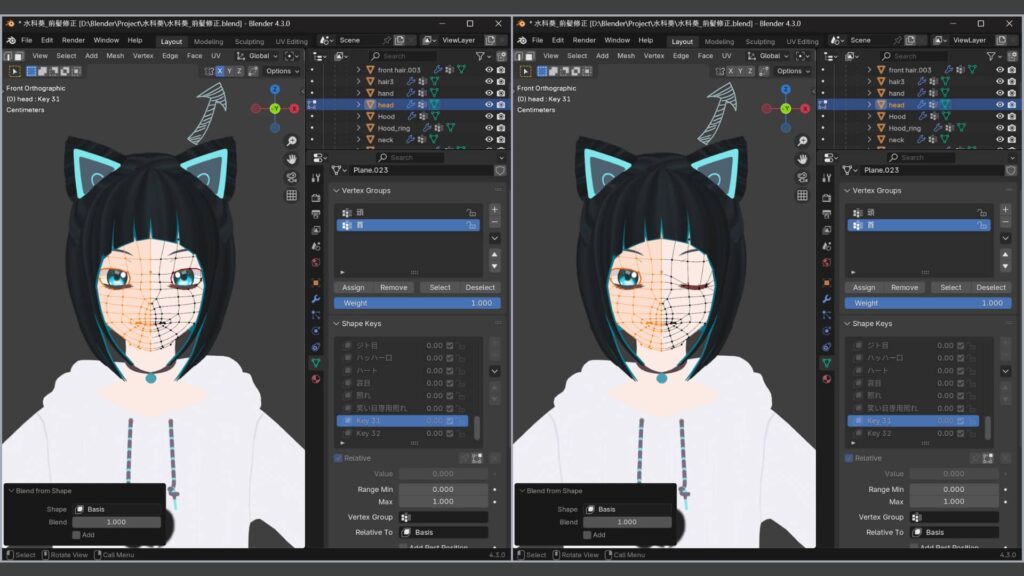This screenshot has width=1024, height=576.
Task: Switch to Modeling workspace tab, left window
Action: [208, 41]
